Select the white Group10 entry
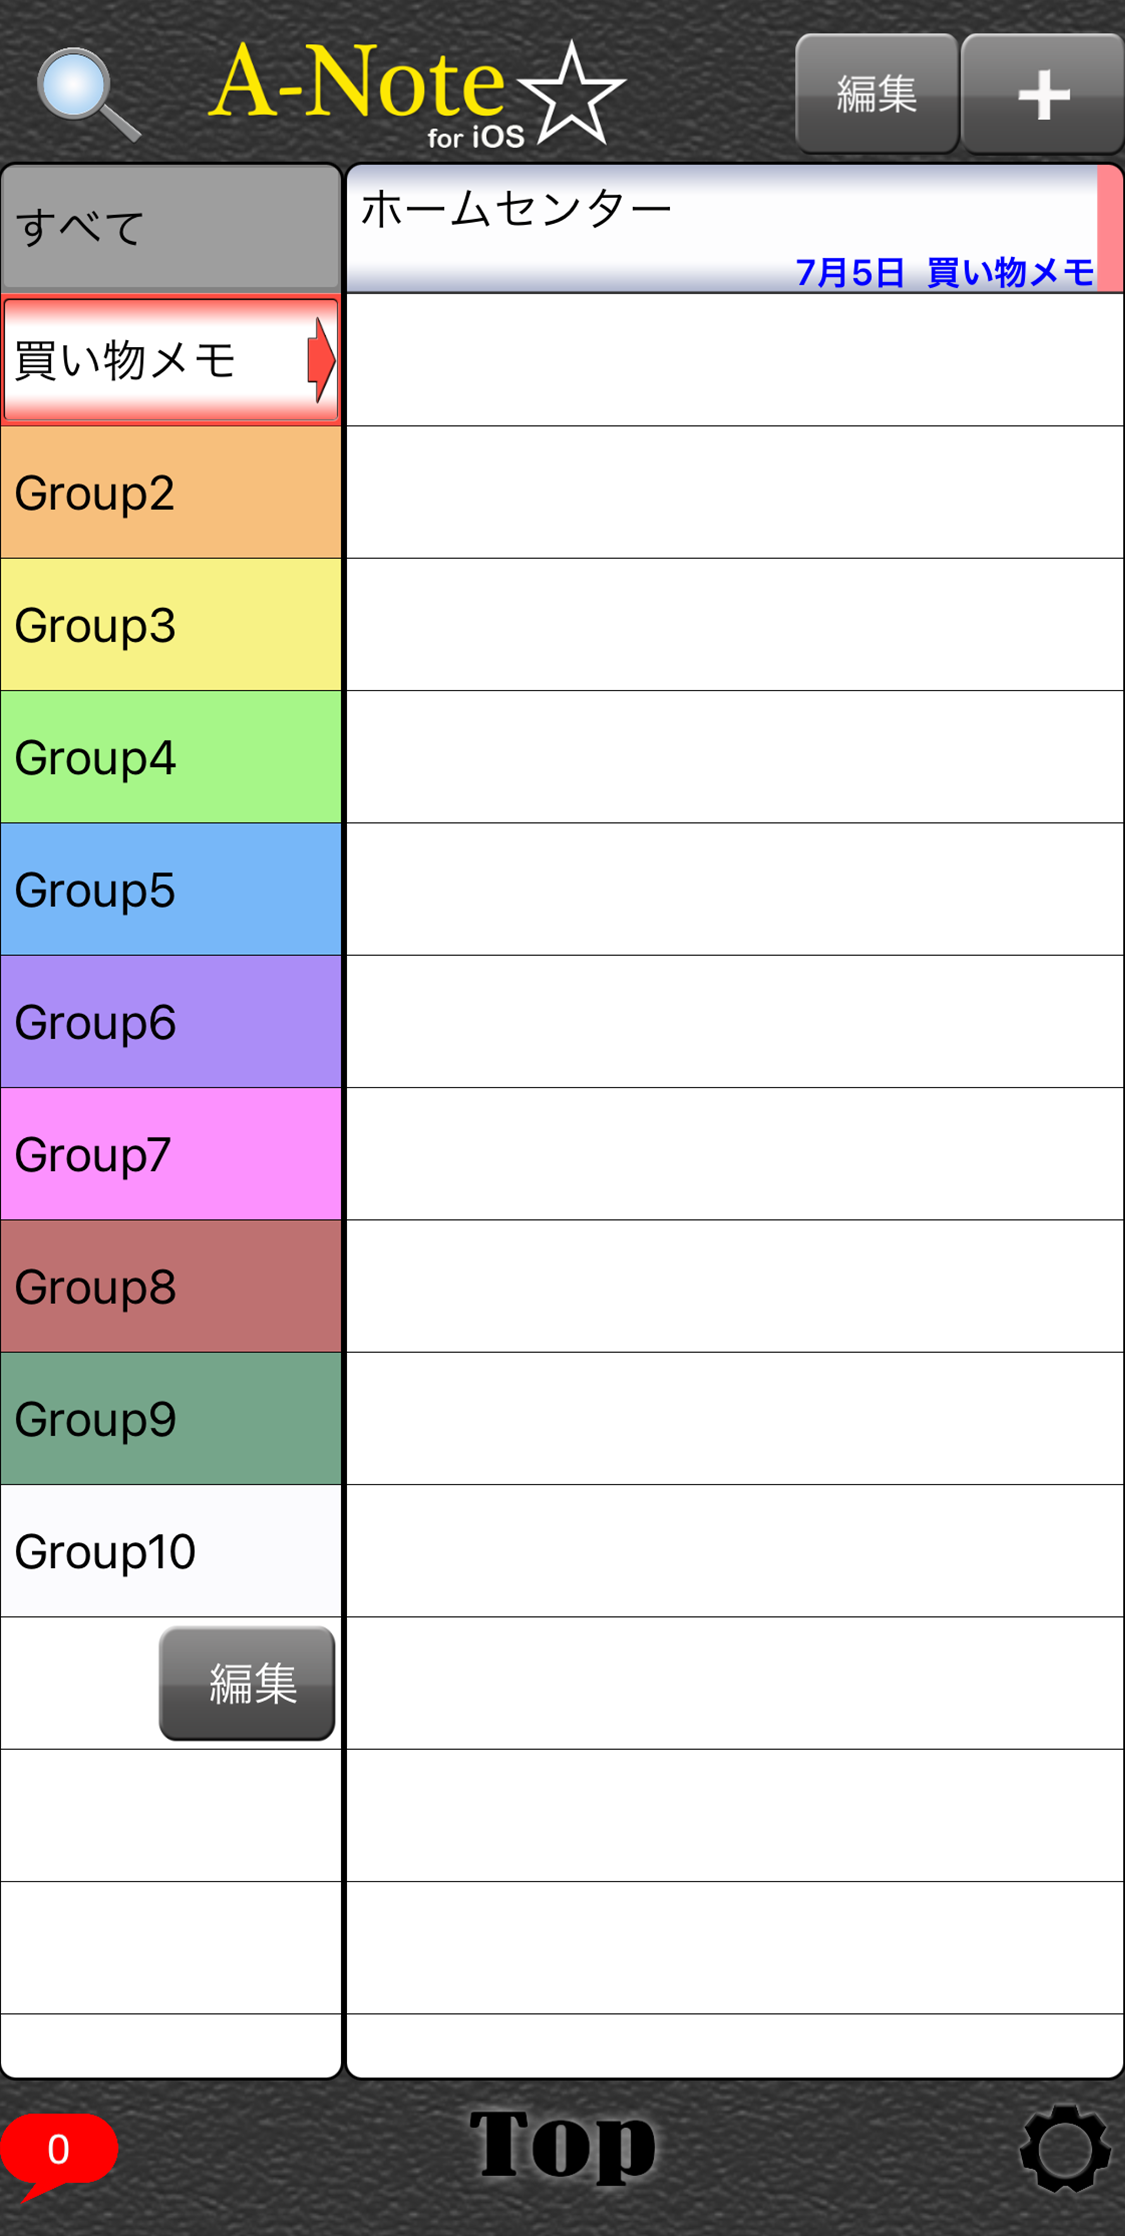 pyautogui.click(x=171, y=1551)
